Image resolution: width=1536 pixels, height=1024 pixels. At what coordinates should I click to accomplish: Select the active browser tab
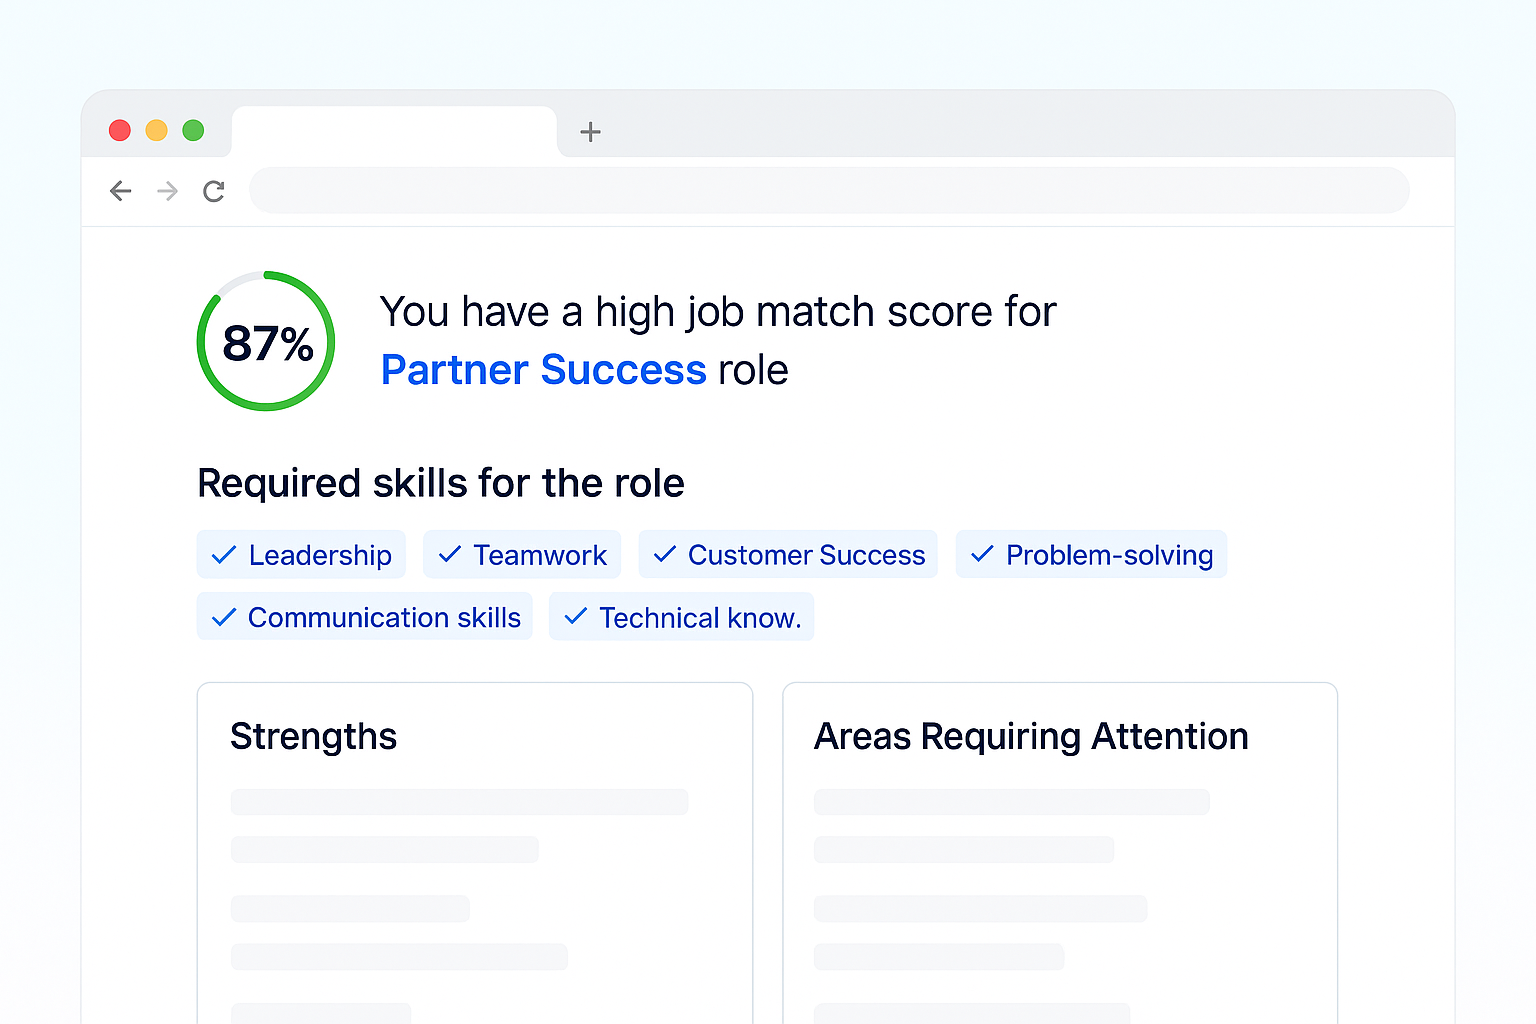[394, 131]
